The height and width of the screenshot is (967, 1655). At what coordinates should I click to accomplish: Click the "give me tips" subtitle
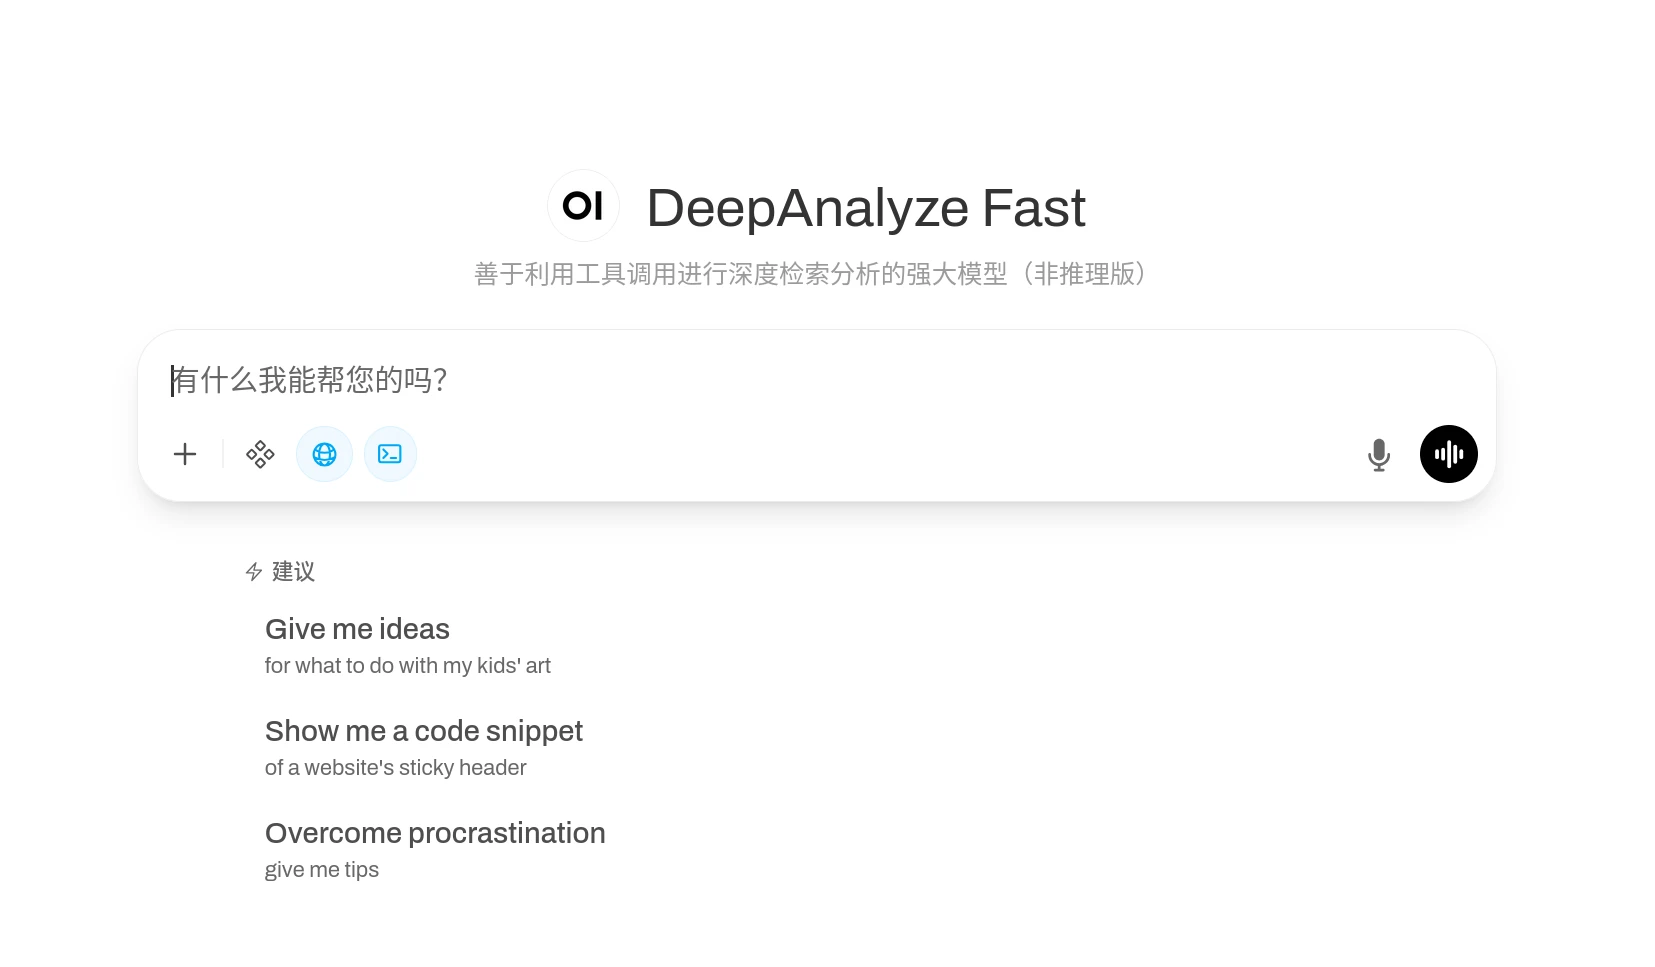(x=321, y=870)
